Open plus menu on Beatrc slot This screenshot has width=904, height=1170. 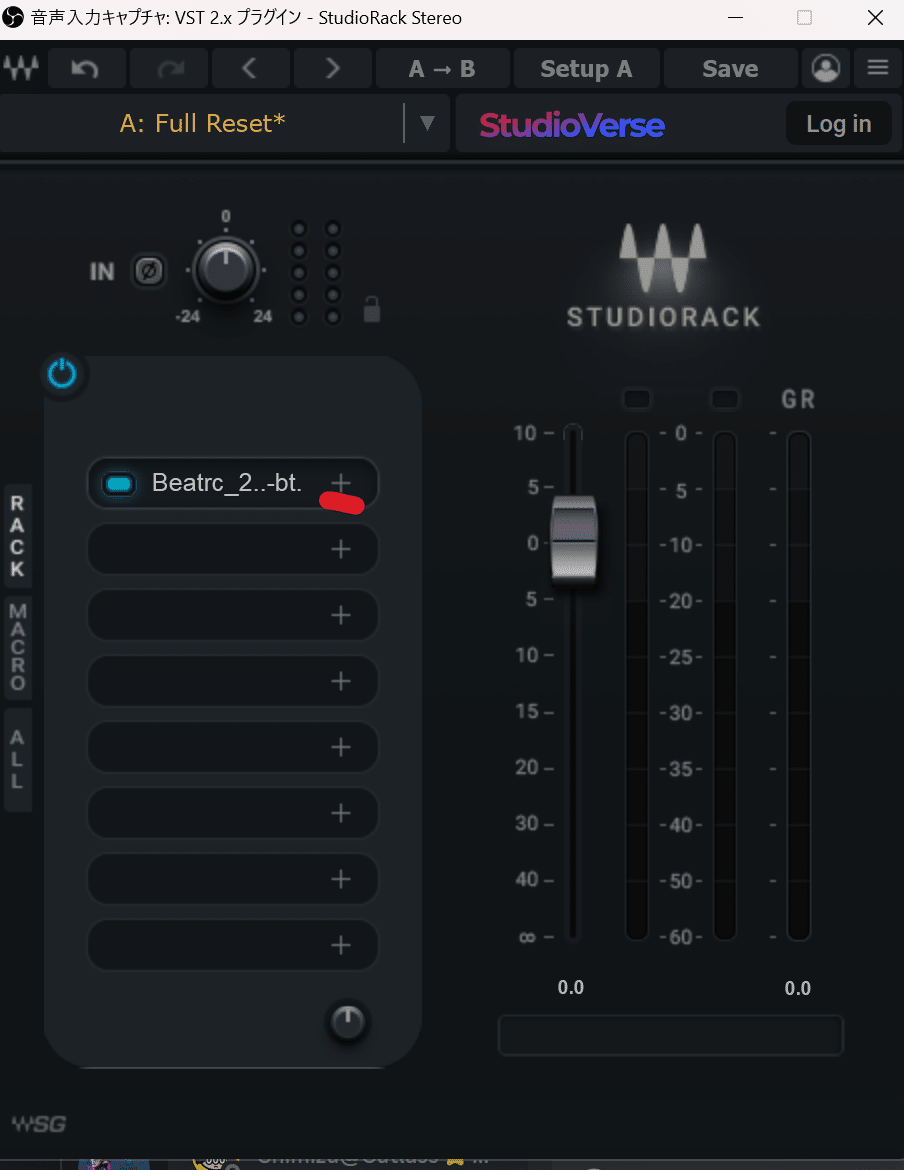point(341,483)
